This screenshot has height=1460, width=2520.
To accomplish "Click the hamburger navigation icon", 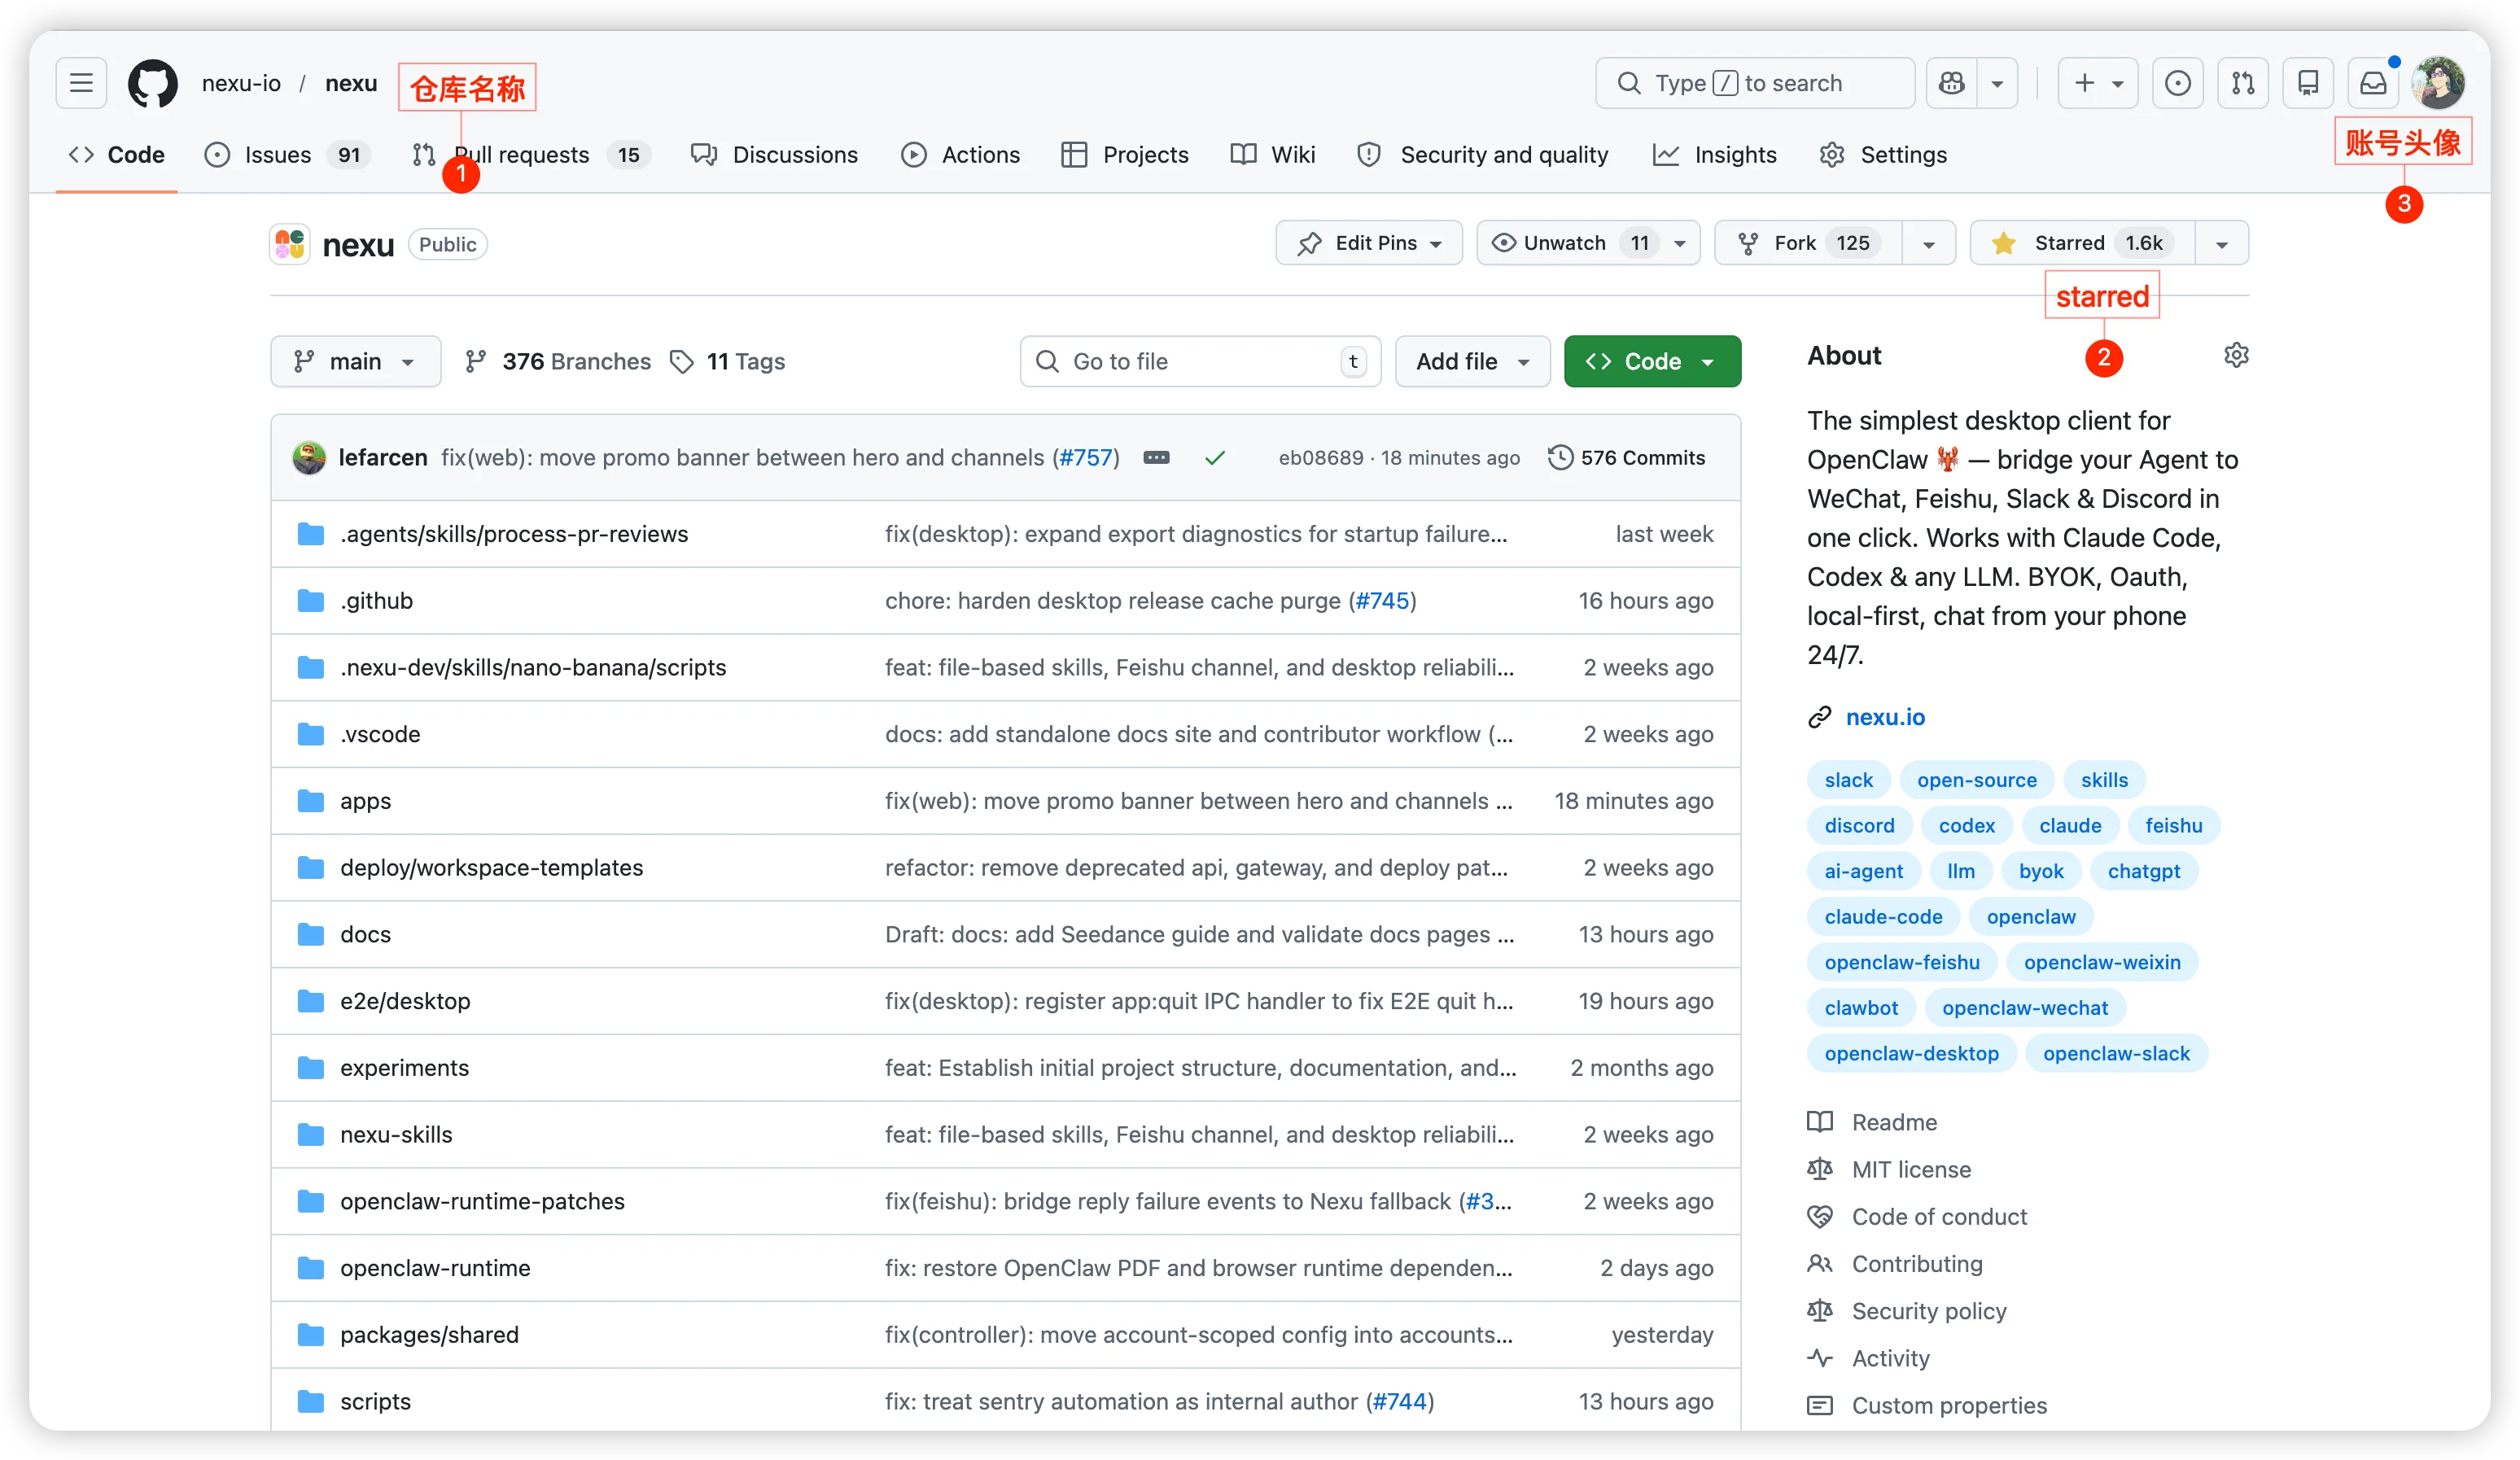I will [x=80, y=83].
